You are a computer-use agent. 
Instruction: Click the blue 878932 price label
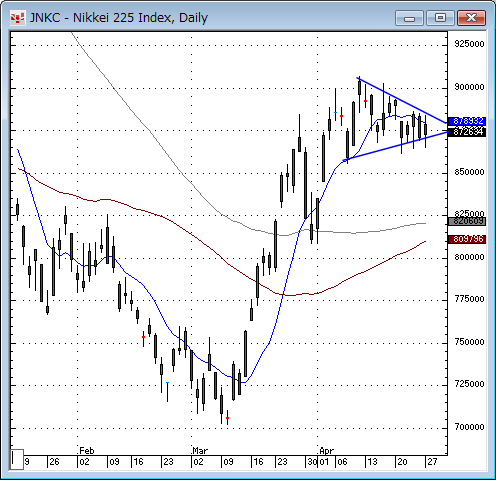click(x=467, y=121)
